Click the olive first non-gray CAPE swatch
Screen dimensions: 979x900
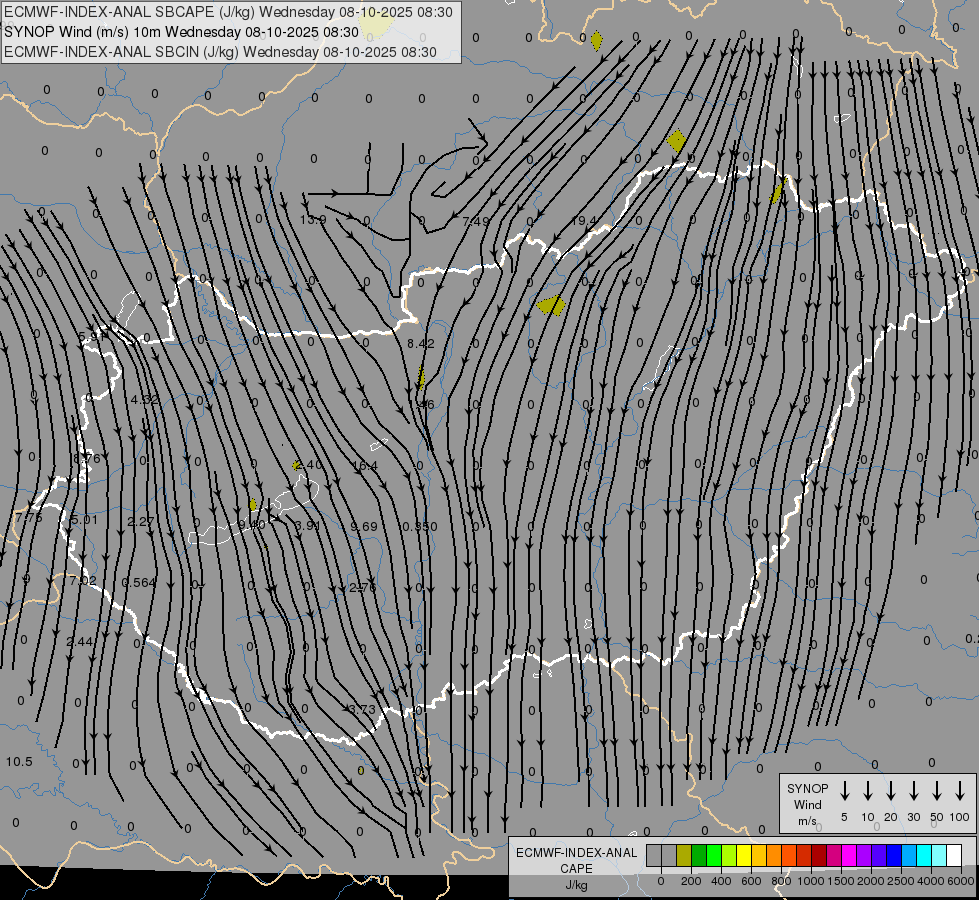point(684,855)
